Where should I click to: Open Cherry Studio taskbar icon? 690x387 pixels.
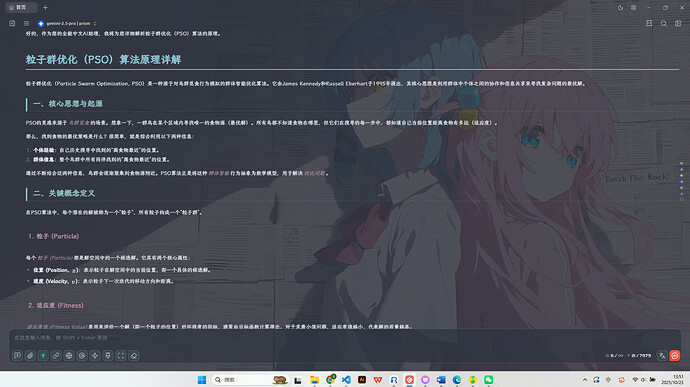click(410, 380)
